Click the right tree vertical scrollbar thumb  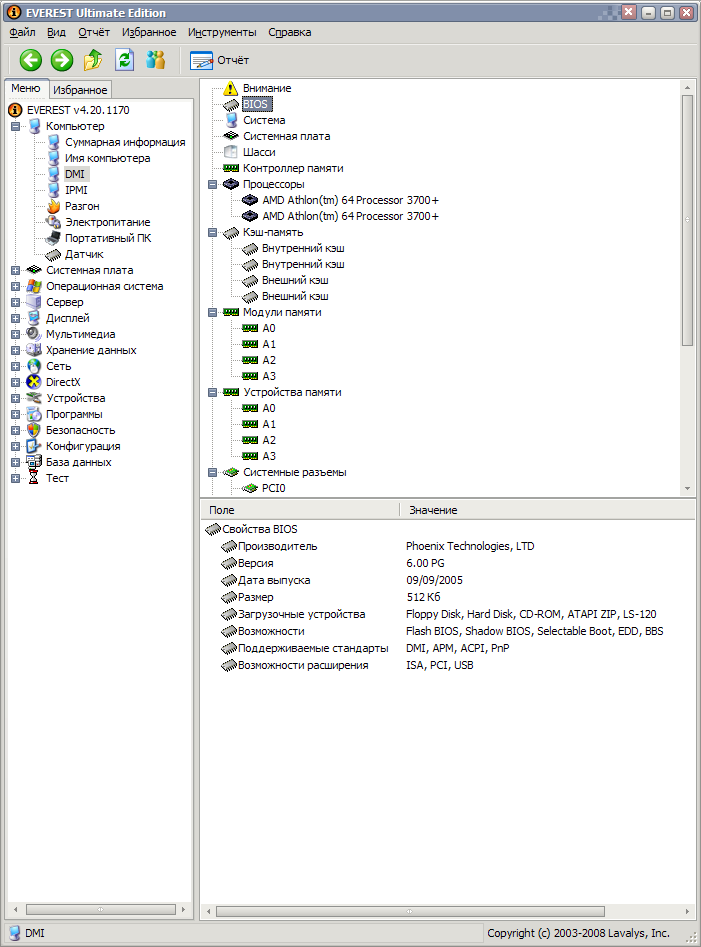(687, 220)
